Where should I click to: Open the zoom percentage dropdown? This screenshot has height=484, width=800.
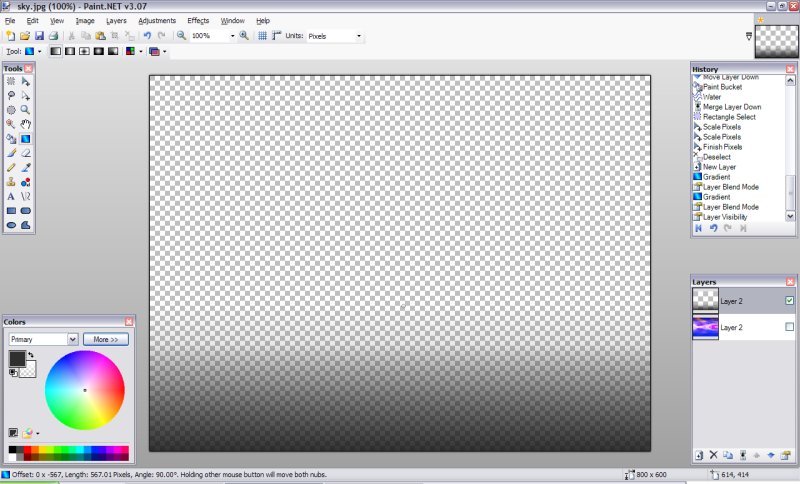pyautogui.click(x=233, y=36)
